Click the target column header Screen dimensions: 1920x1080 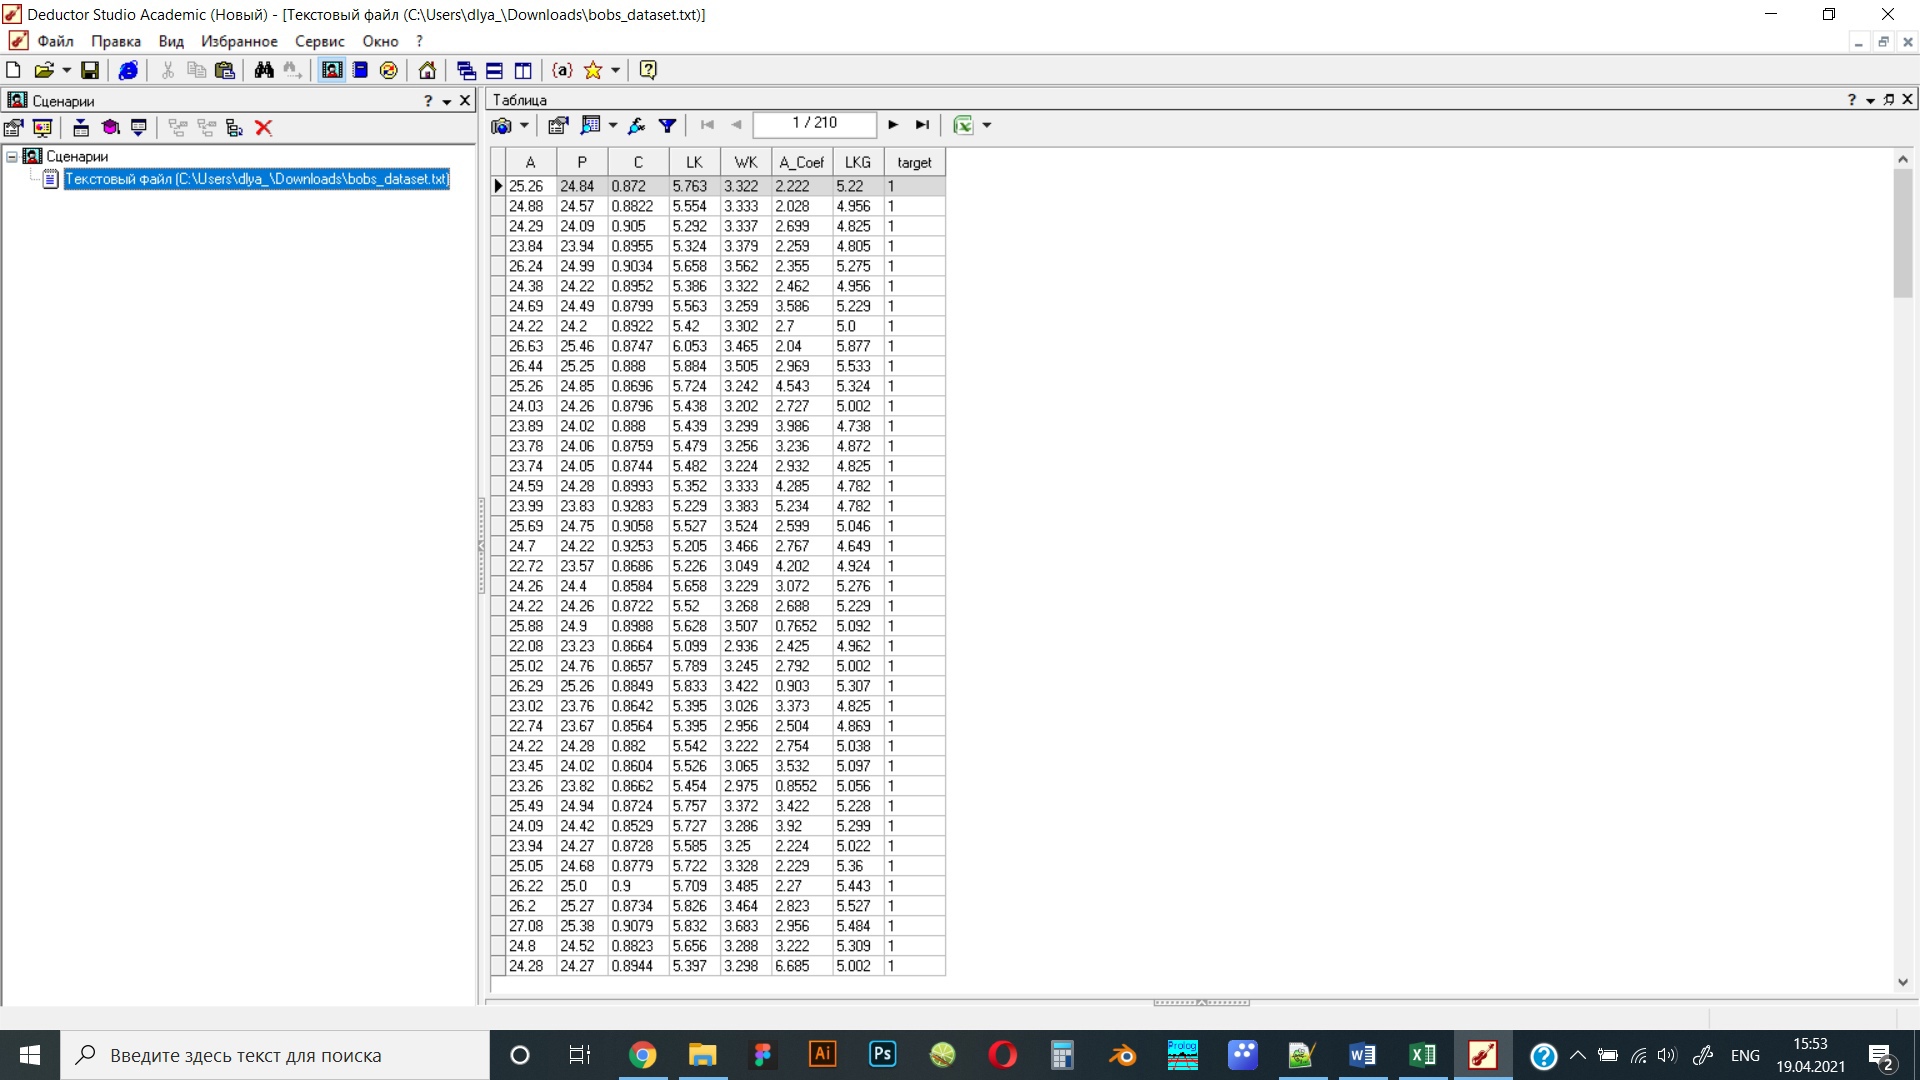(914, 162)
